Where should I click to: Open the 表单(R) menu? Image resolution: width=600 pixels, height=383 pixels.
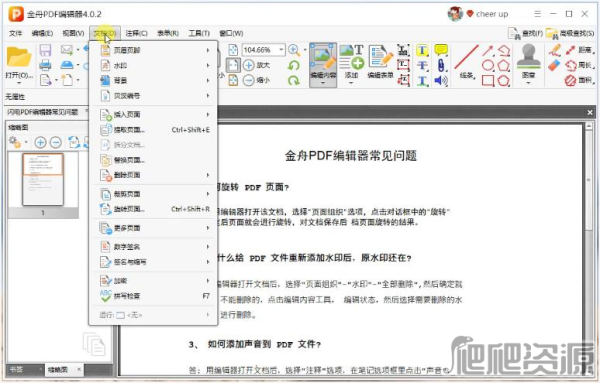click(168, 33)
